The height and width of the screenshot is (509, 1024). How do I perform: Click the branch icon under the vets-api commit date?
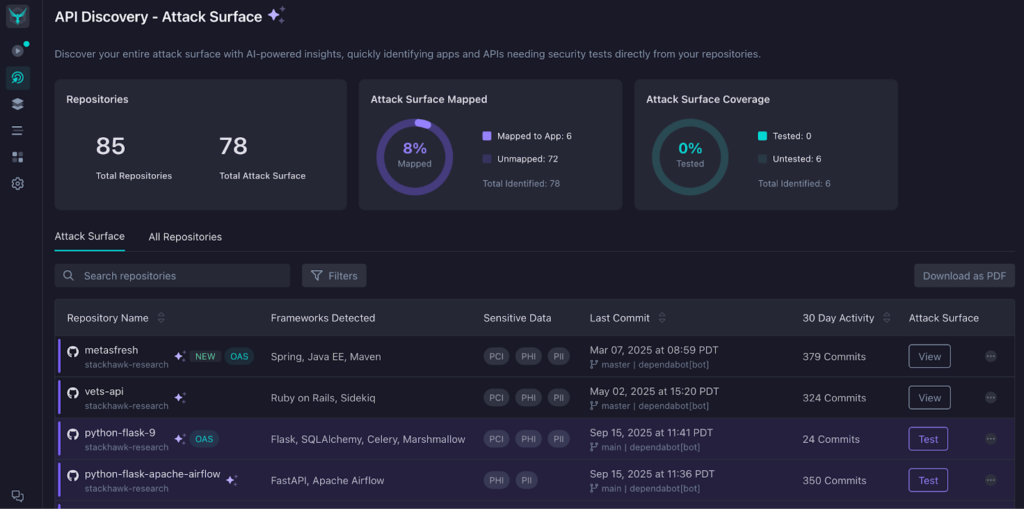[594, 406]
